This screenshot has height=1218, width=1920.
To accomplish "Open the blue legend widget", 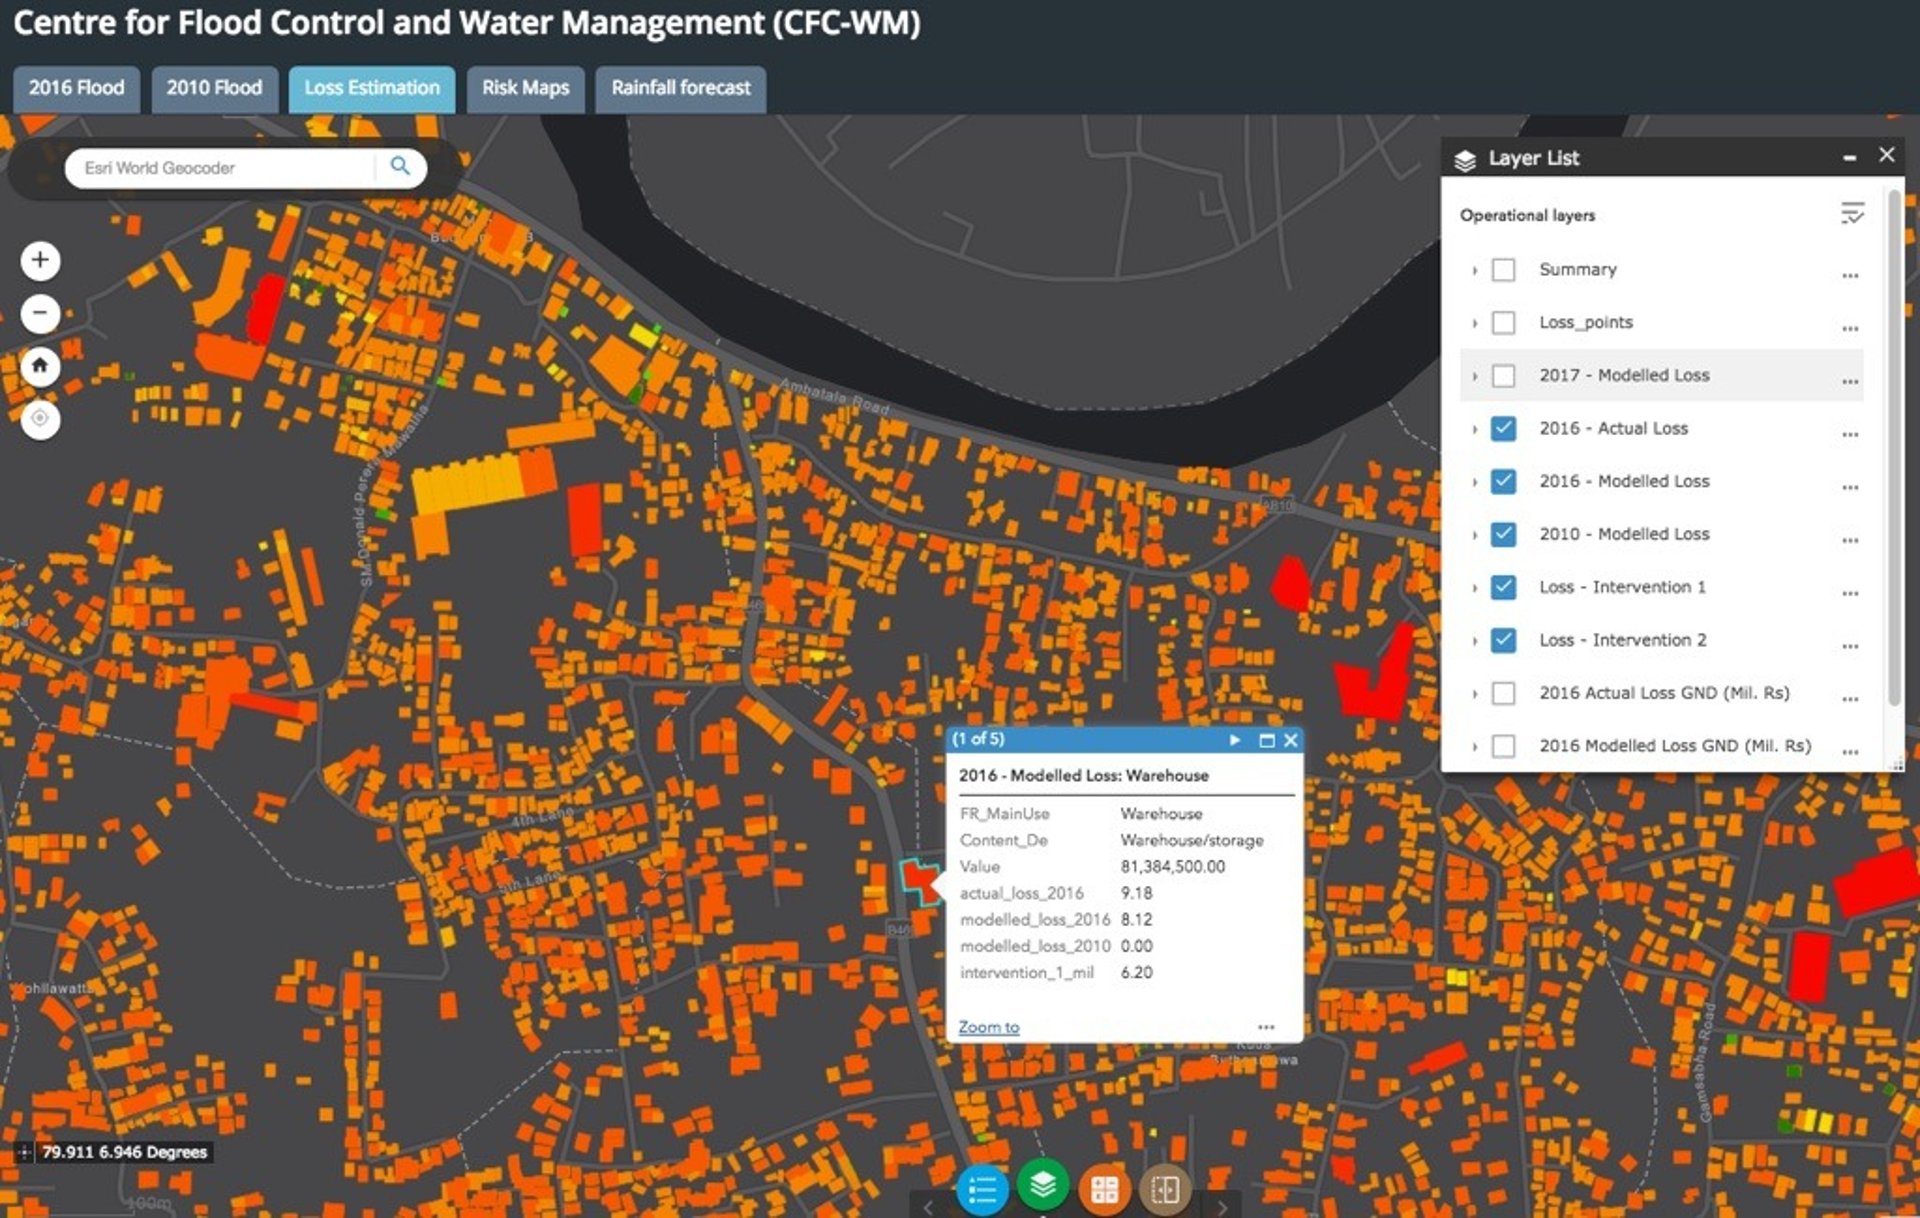I will click(x=981, y=1189).
